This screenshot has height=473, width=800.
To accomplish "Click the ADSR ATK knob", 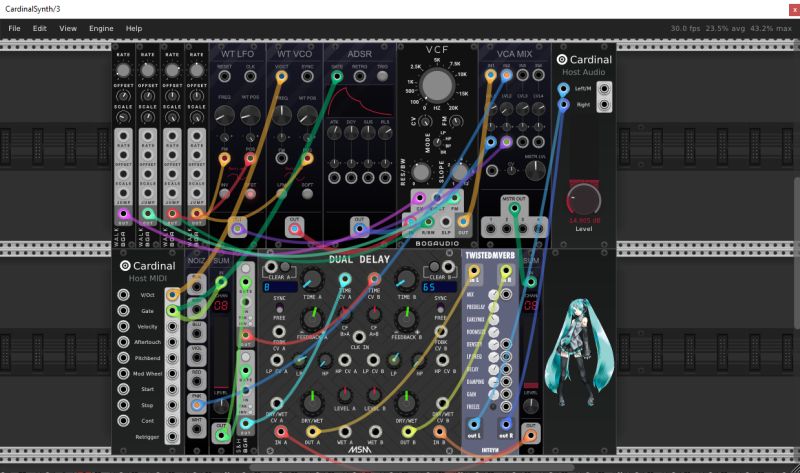I will pos(334,133).
